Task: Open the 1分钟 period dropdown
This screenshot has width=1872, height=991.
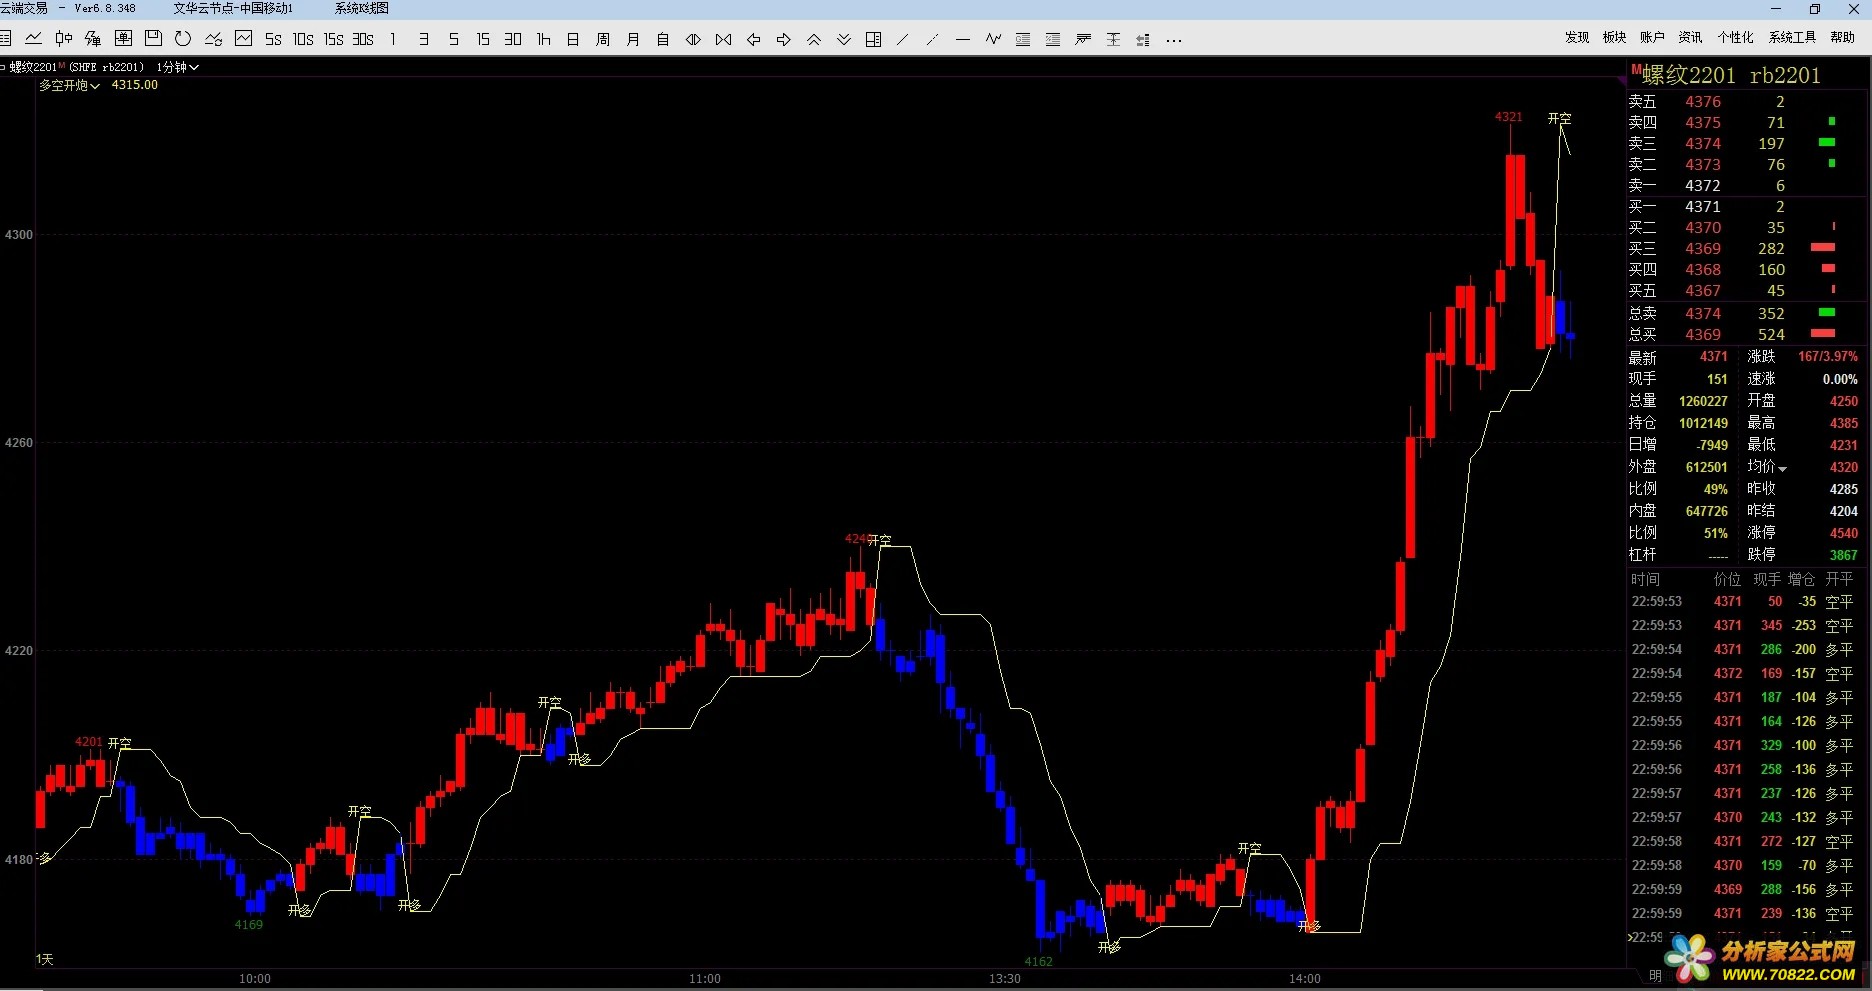Action: 177,67
